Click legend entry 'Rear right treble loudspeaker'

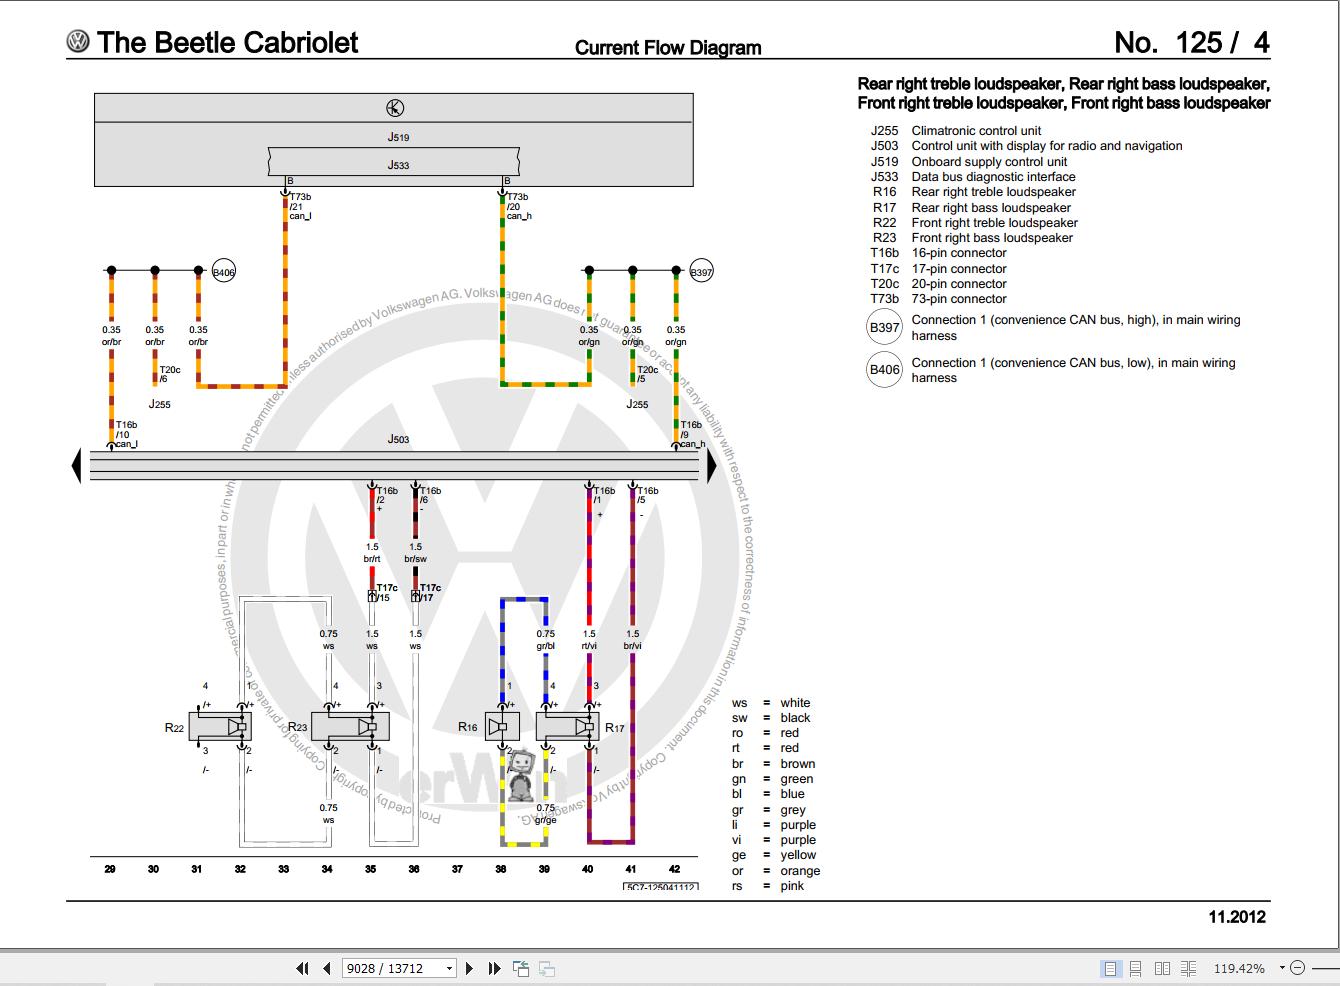993,192
